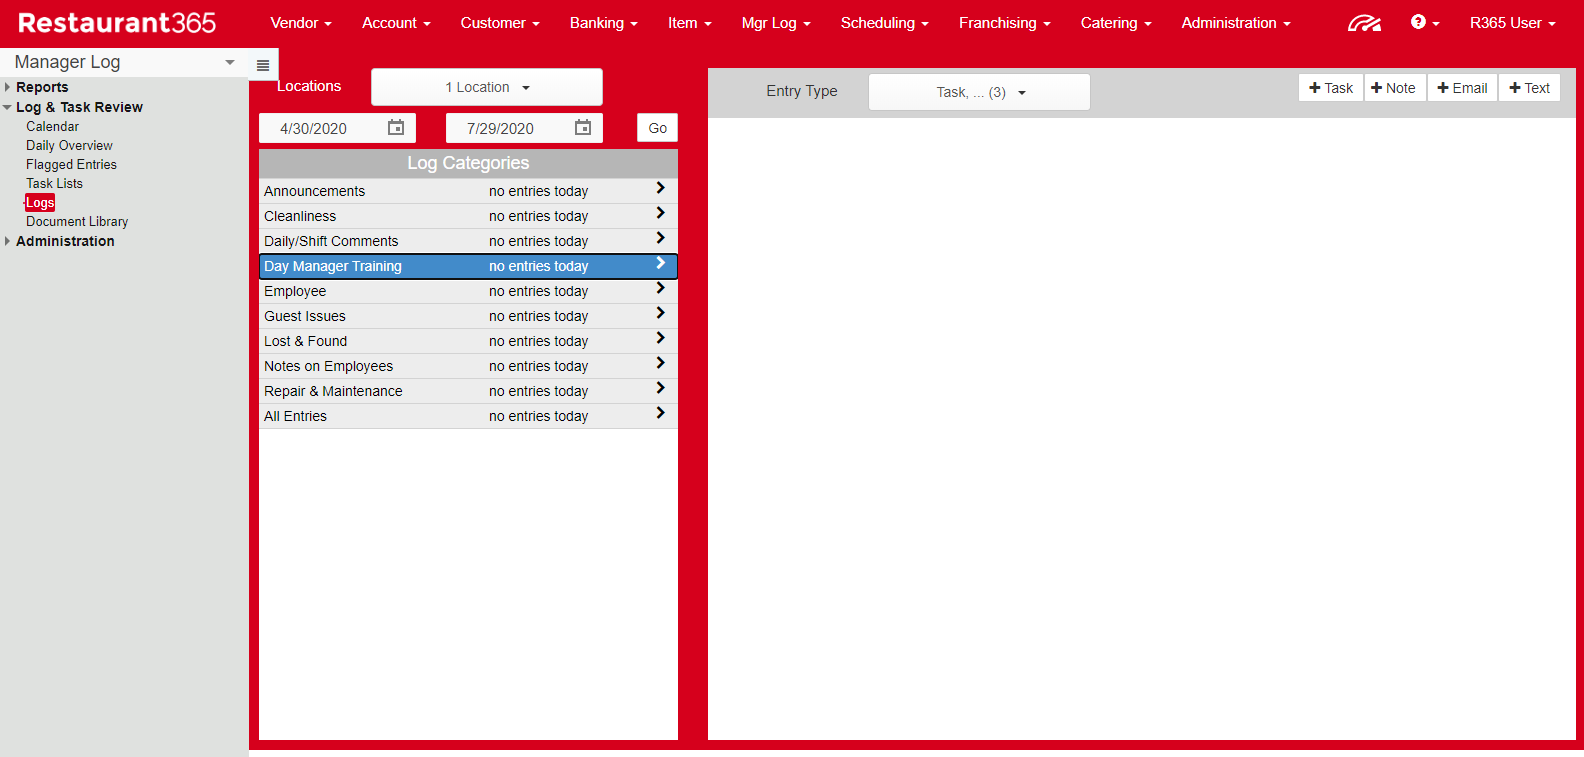Open the Employee category arrow

click(x=660, y=288)
